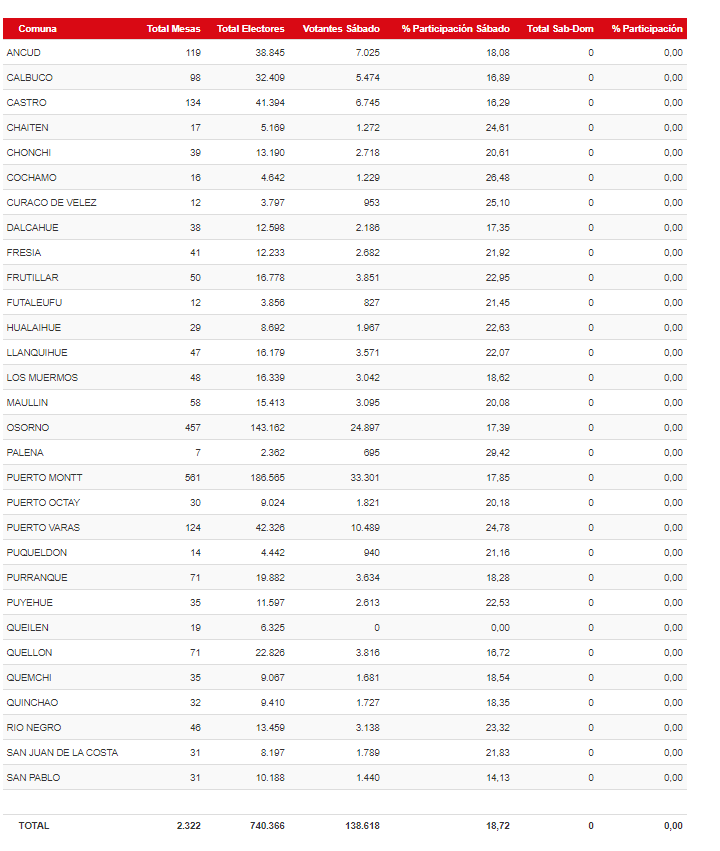This screenshot has height=851, width=720.
Task: Select PUERTO VARAS voters value 10.489
Action: (x=365, y=528)
